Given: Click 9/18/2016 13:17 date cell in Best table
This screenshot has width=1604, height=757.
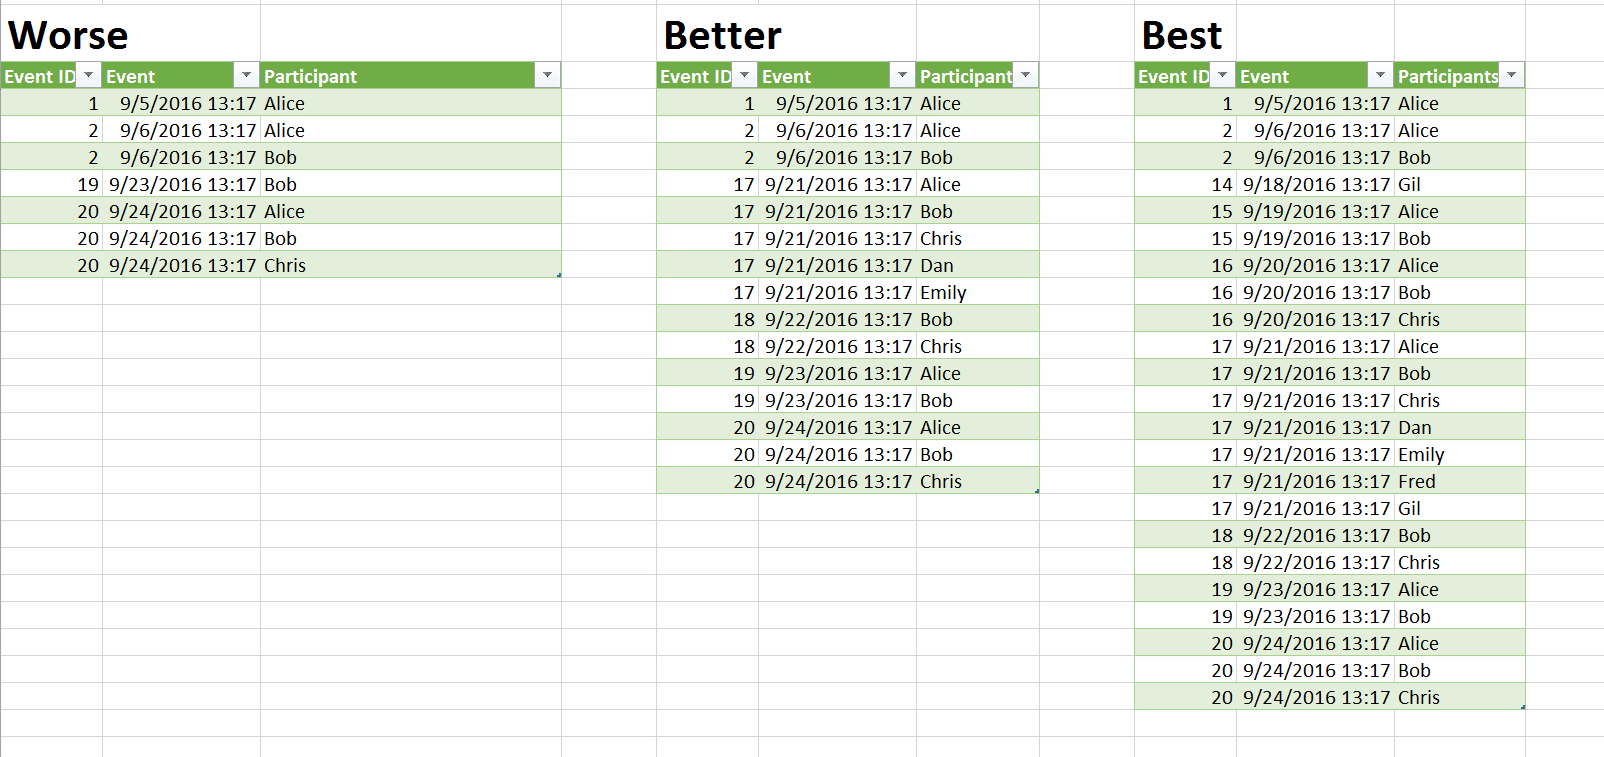Looking at the screenshot, I should click(1316, 184).
